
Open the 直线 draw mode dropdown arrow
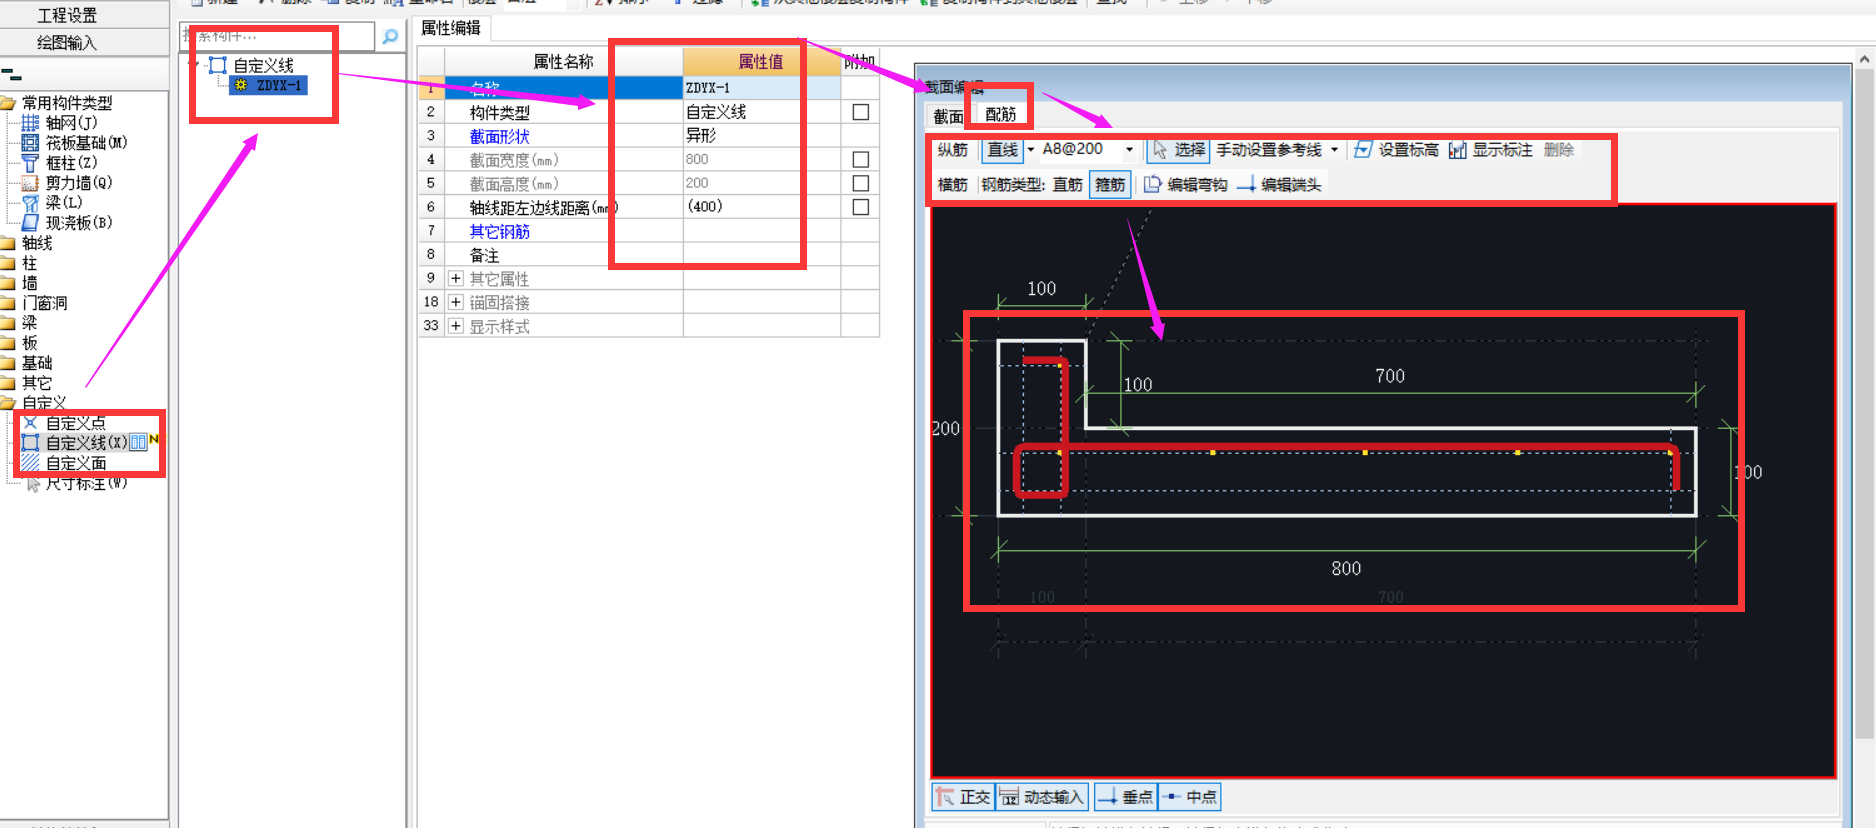click(x=1031, y=150)
